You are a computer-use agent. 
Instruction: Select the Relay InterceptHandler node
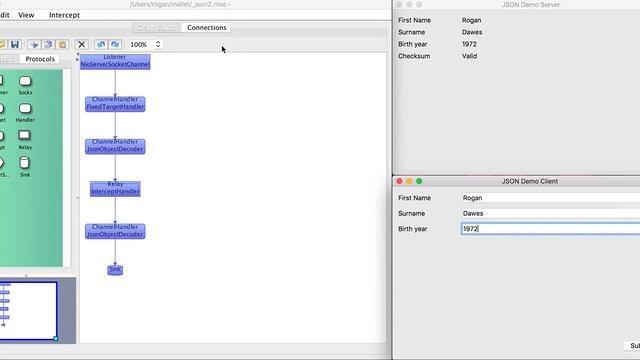pos(115,189)
